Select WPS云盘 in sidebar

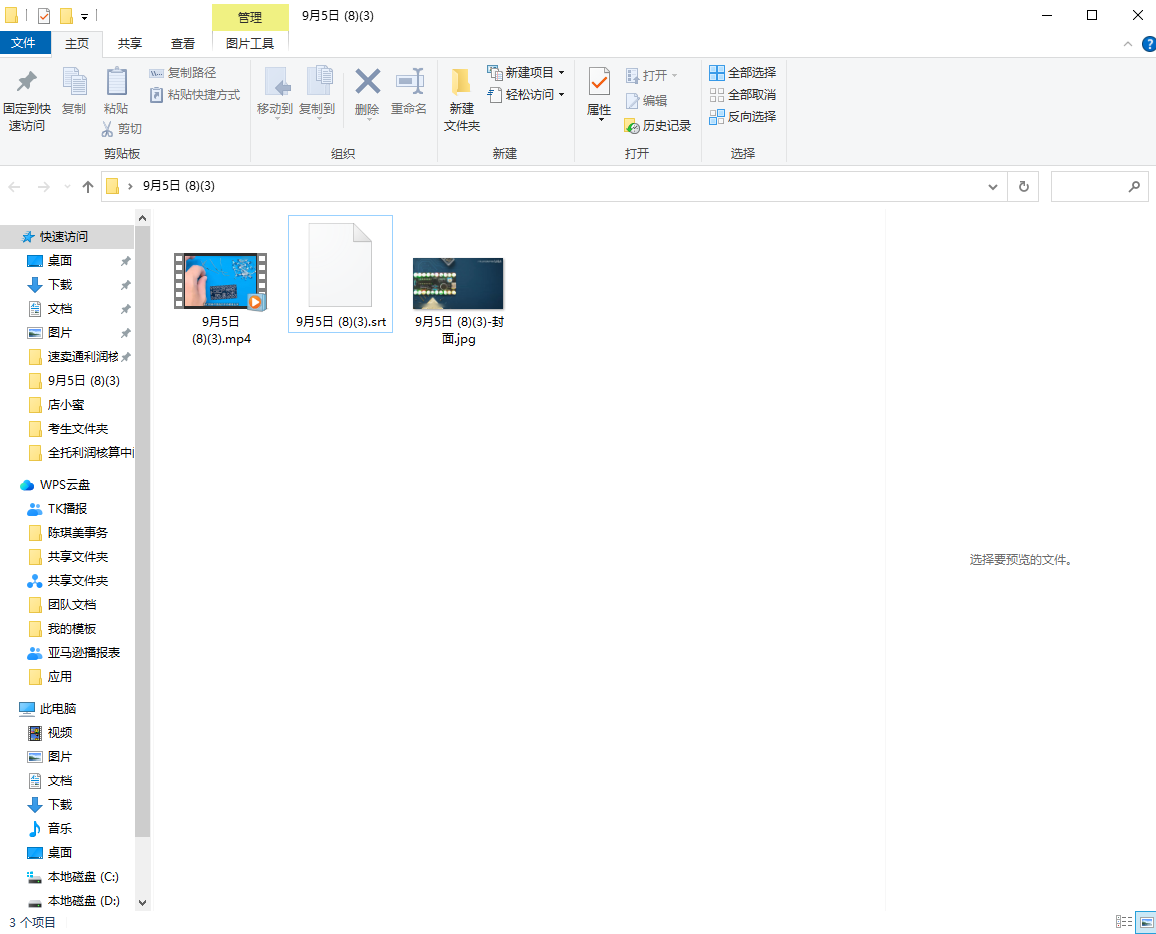(x=64, y=484)
